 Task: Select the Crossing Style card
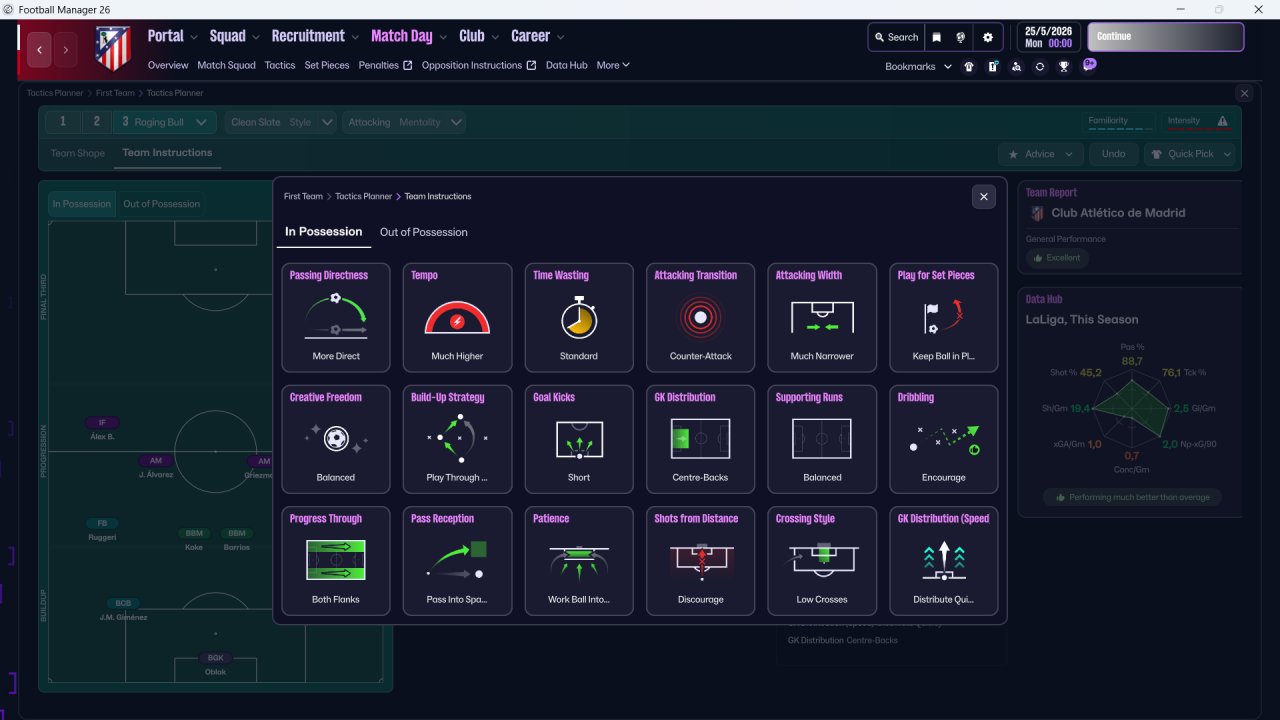coord(822,561)
